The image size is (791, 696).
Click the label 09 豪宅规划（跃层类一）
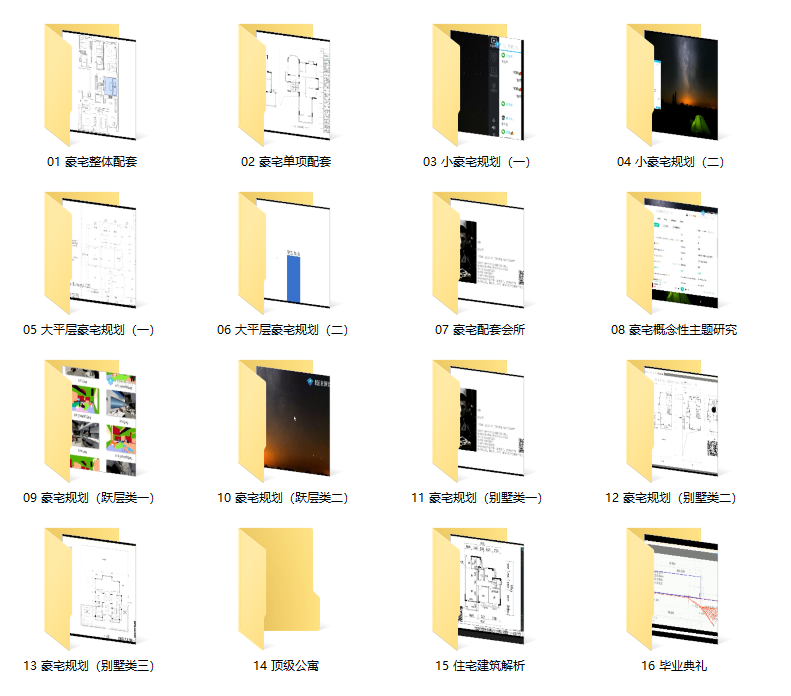click(89, 498)
